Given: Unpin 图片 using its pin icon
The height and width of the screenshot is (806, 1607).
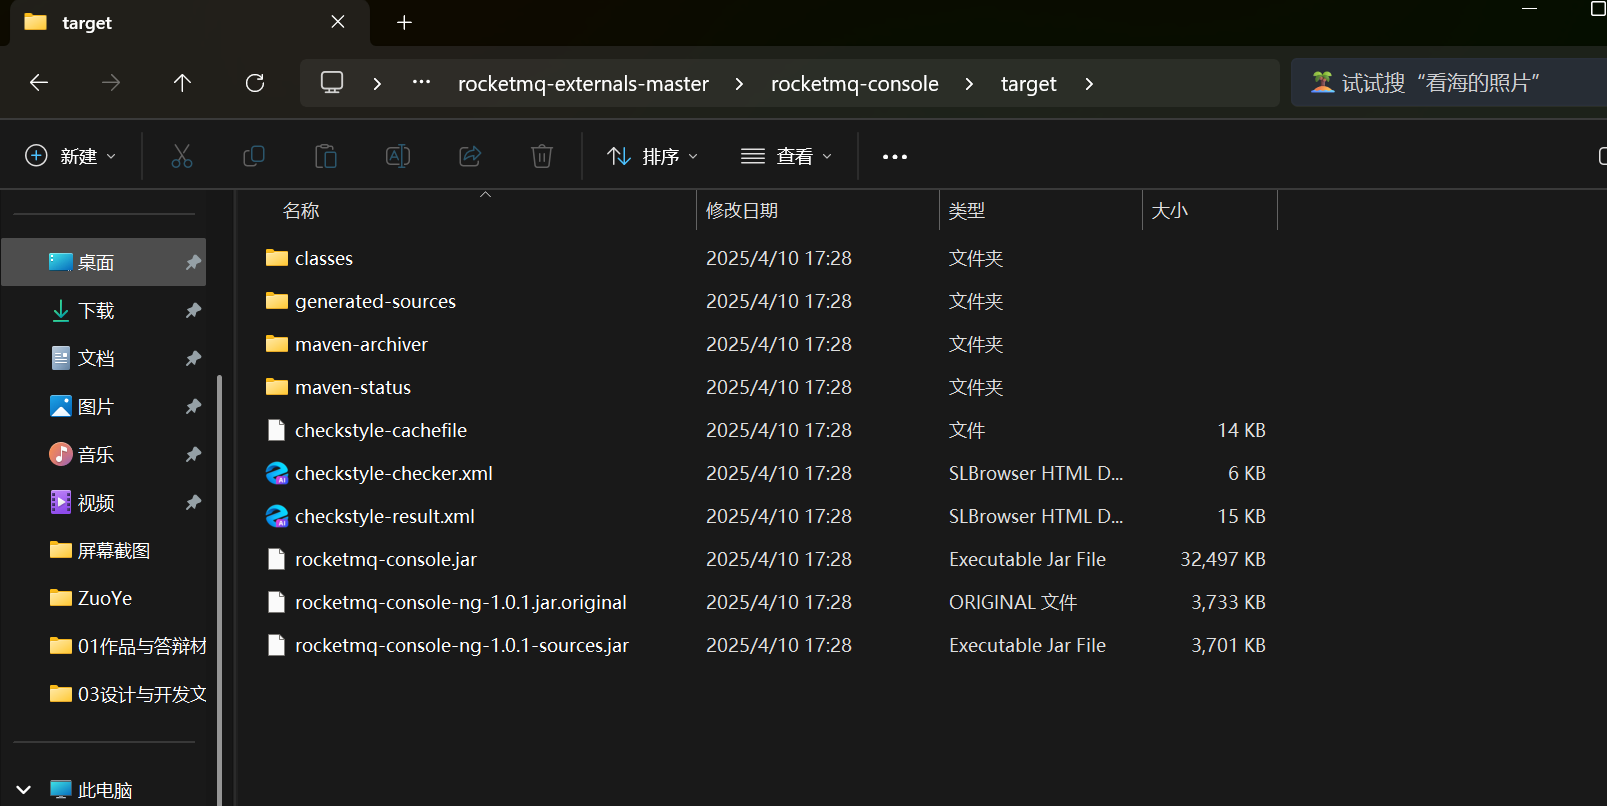Looking at the screenshot, I should click(193, 406).
